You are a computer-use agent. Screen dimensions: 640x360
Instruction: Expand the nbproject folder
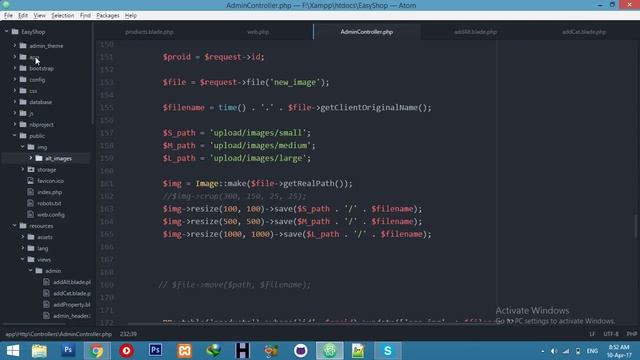point(15,124)
